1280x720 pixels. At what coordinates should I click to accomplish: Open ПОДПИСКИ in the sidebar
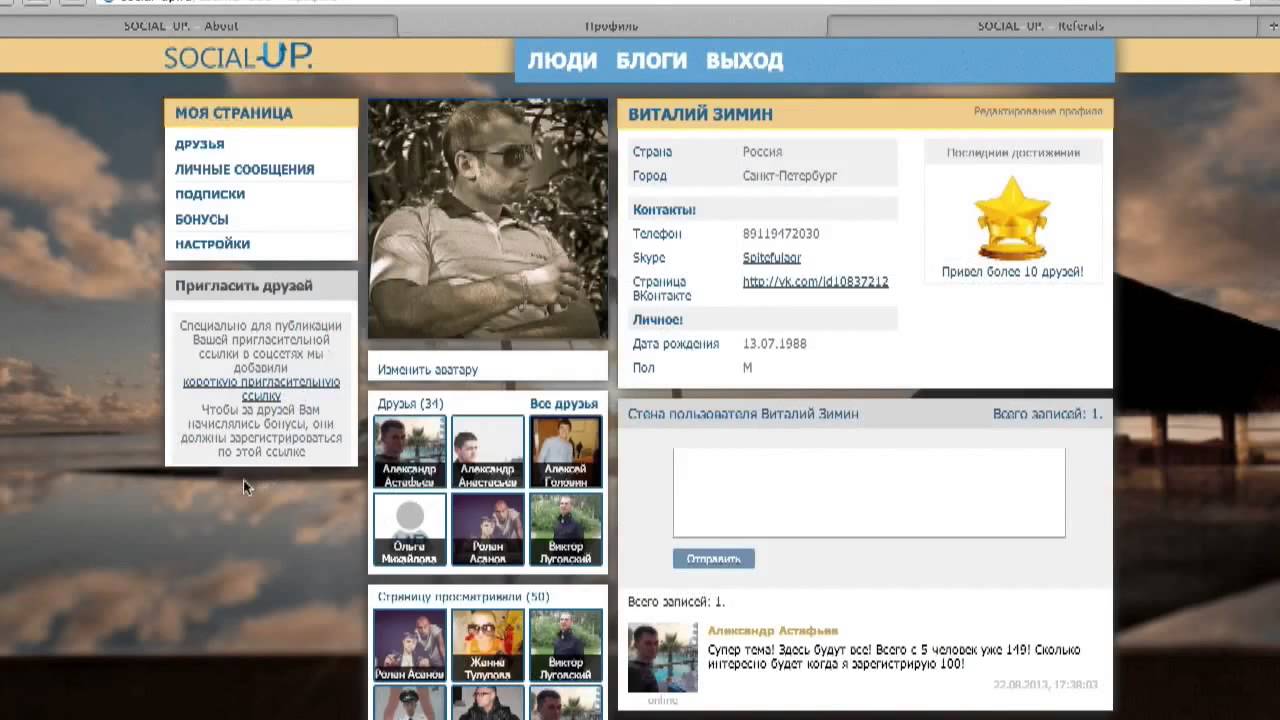tap(210, 194)
